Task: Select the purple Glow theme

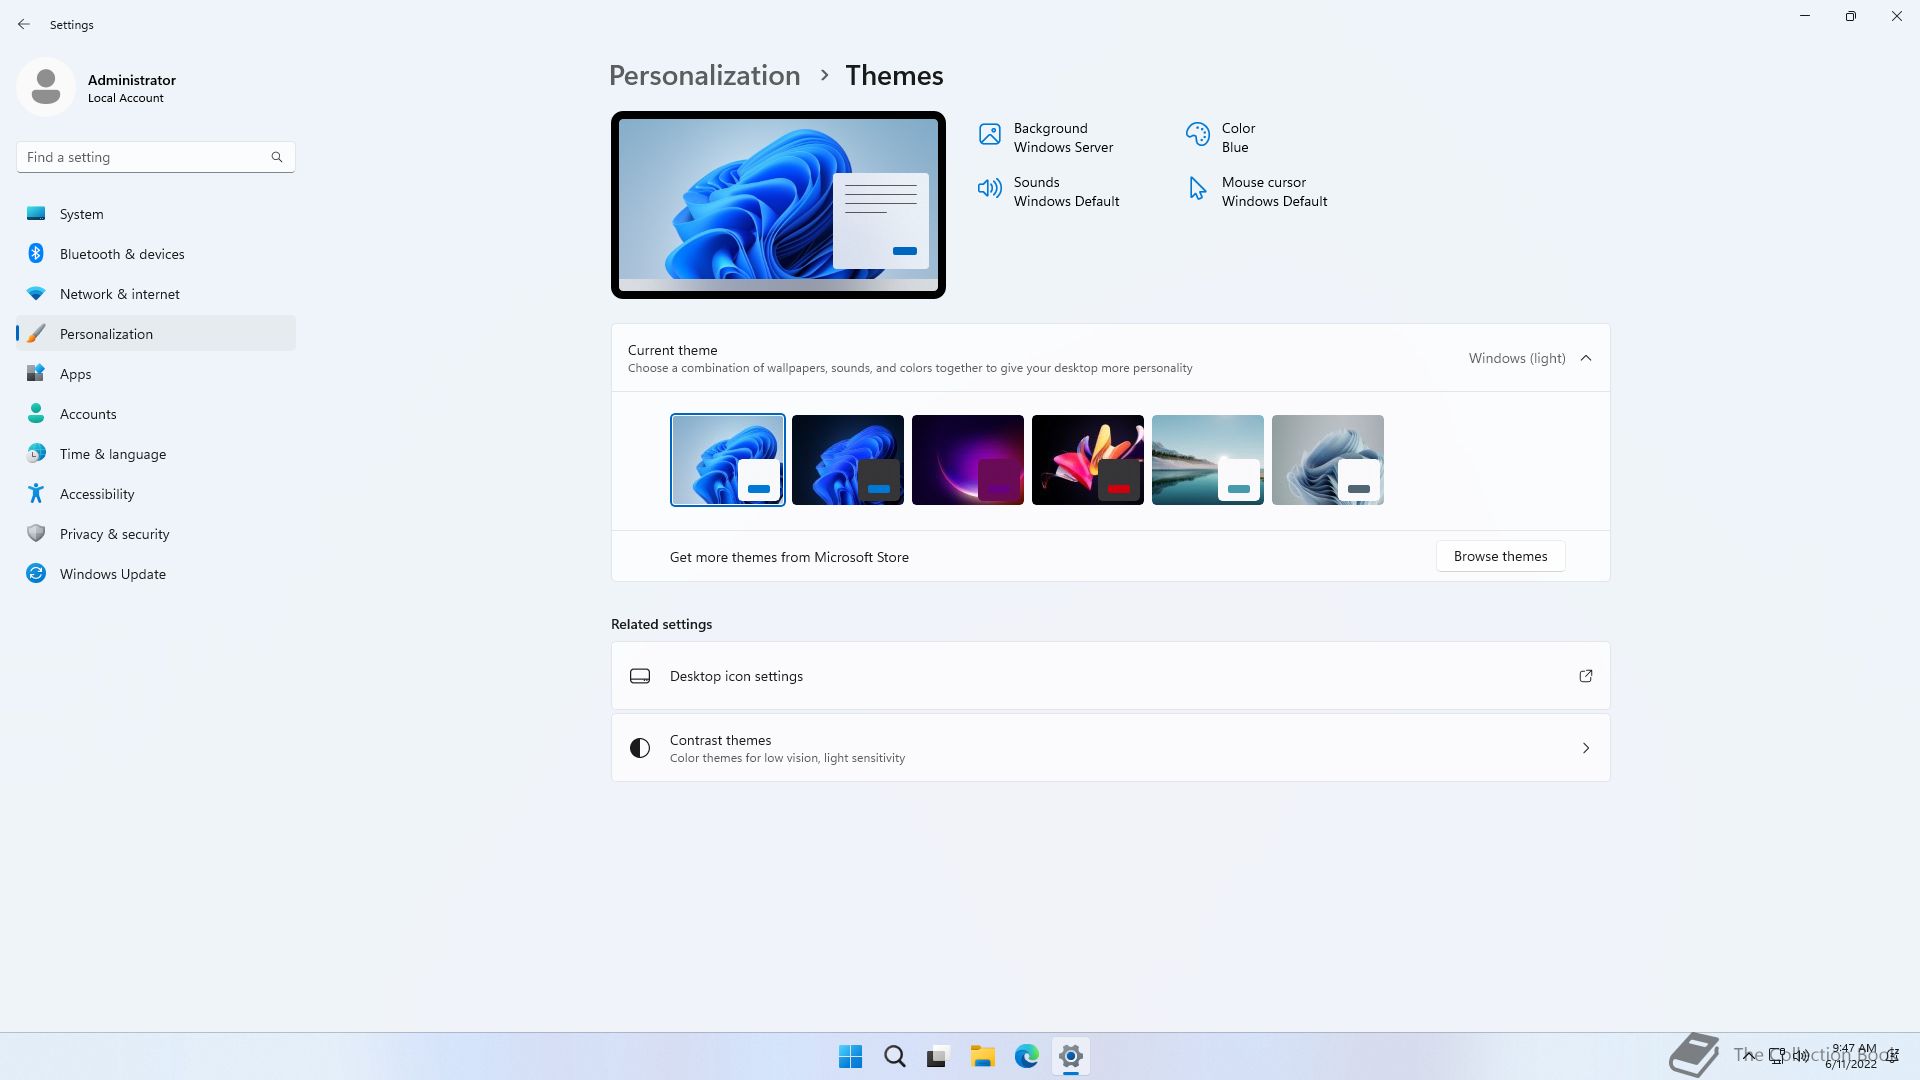Action: (x=967, y=460)
